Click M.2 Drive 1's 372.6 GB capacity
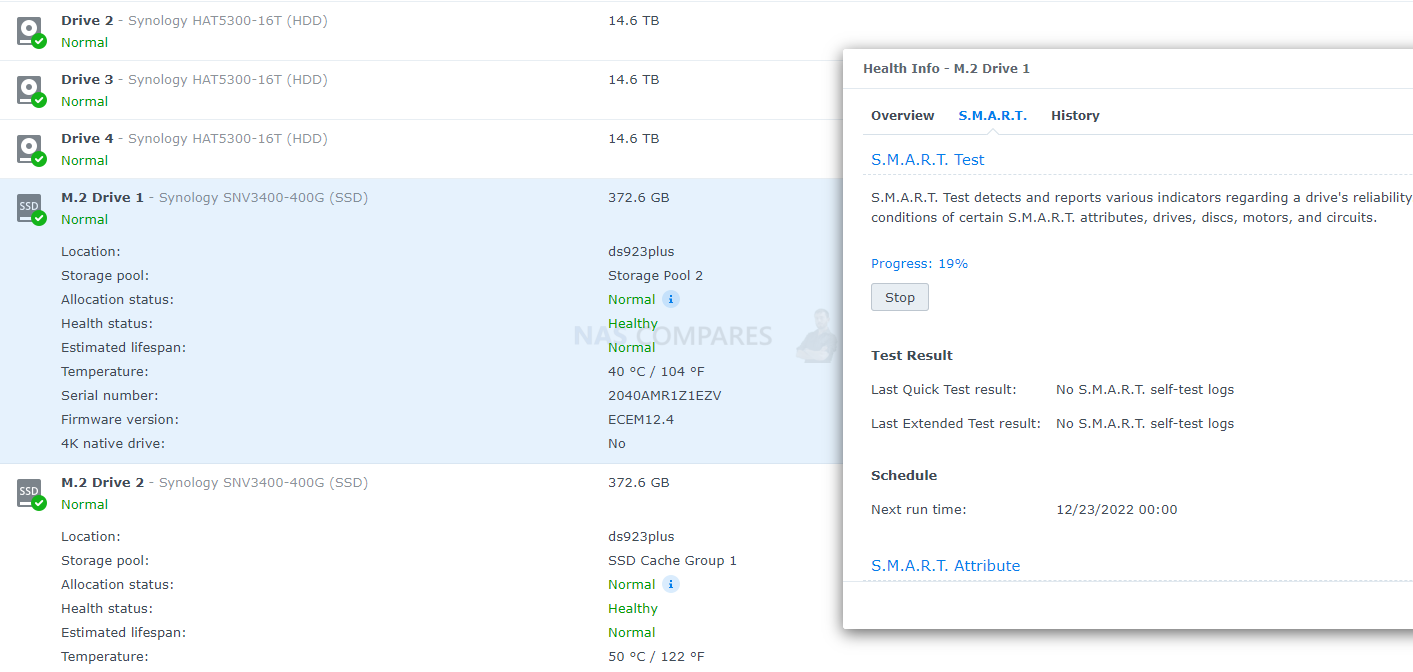The image size is (1413, 672). coord(639,198)
